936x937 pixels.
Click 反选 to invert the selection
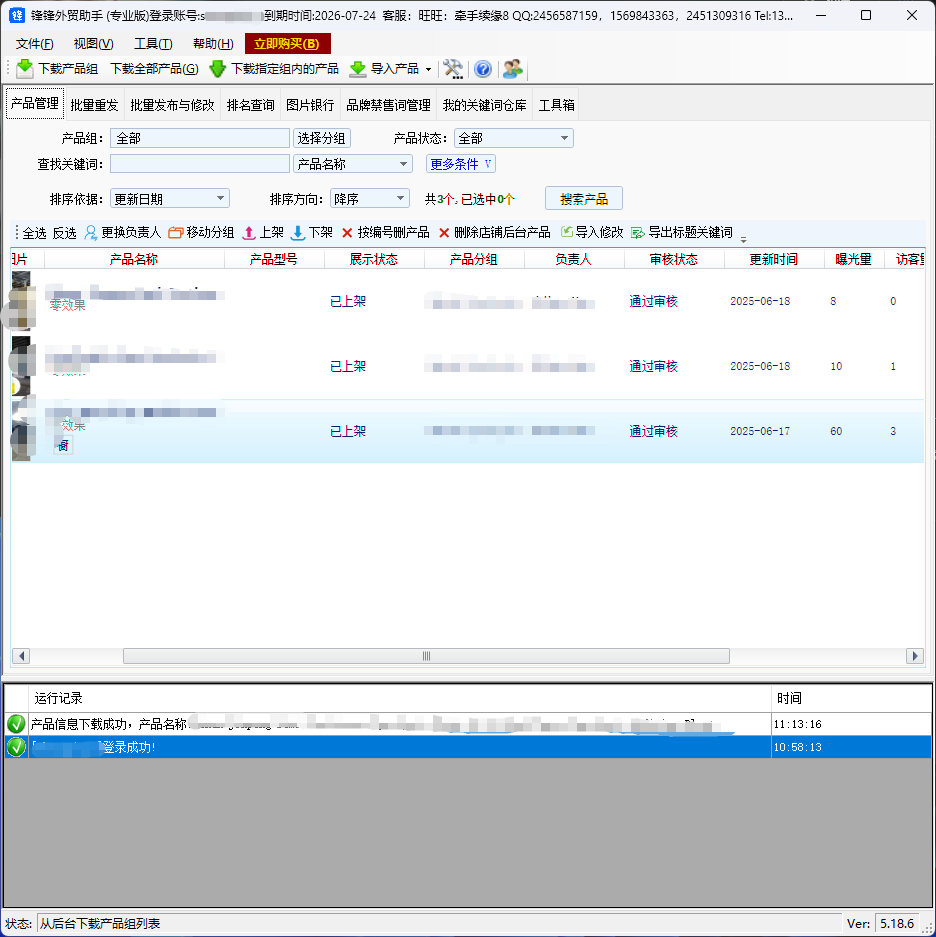[64, 233]
